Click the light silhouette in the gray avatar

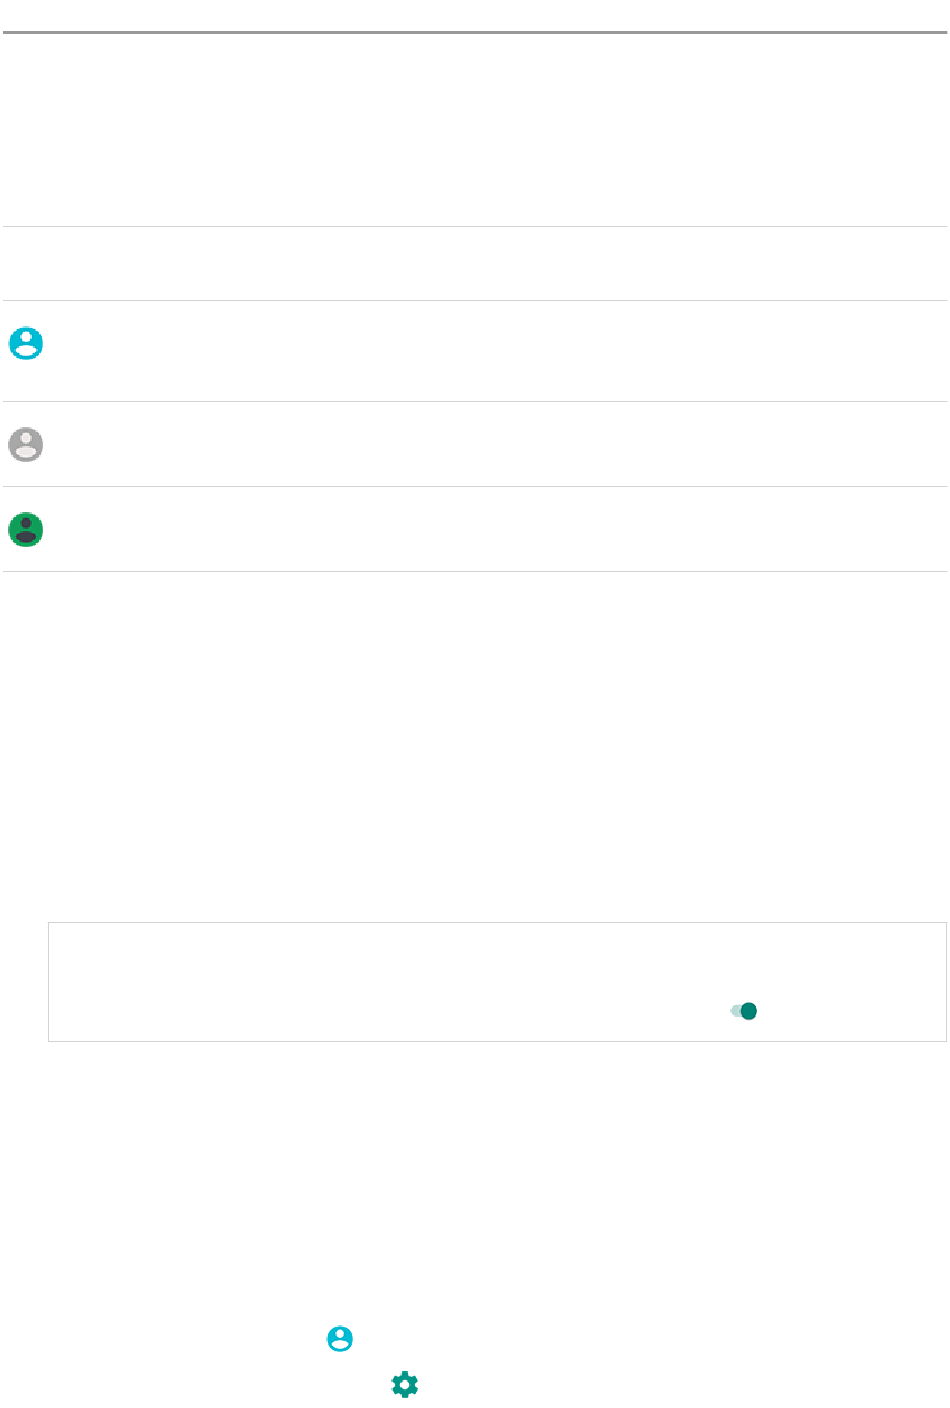click(26, 446)
